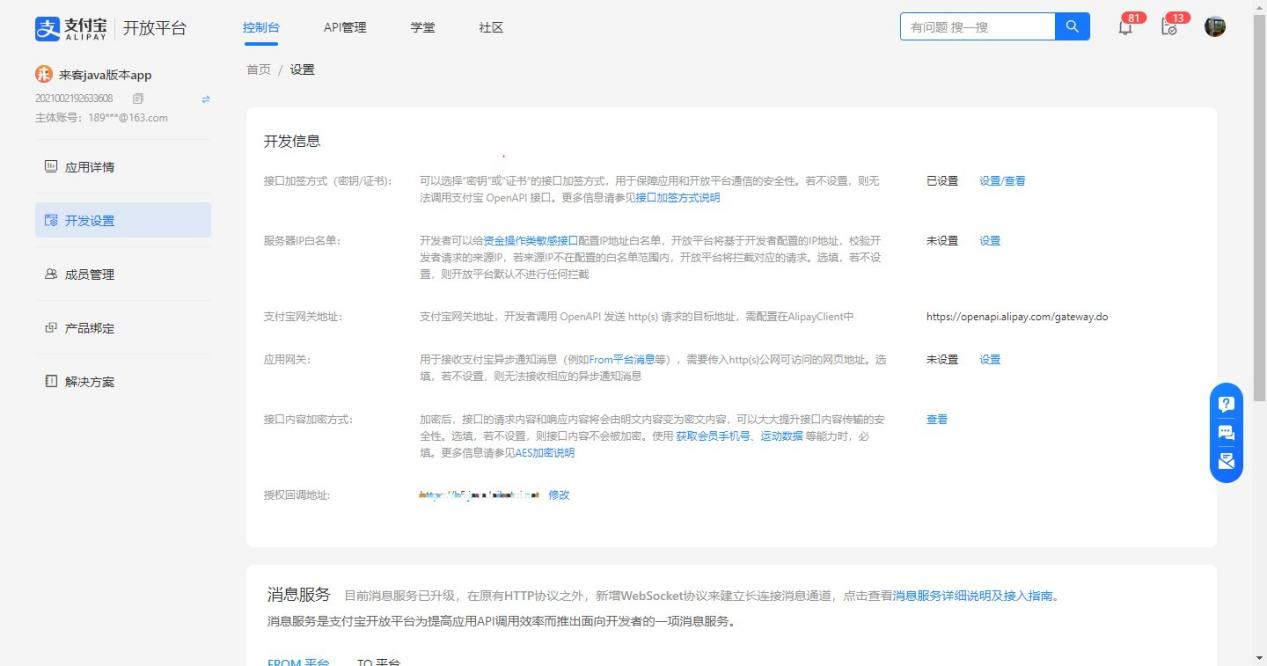This screenshot has height=666, width=1267.
Task: Click the floating mail feedback icon
Action: [x=1227, y=461]
